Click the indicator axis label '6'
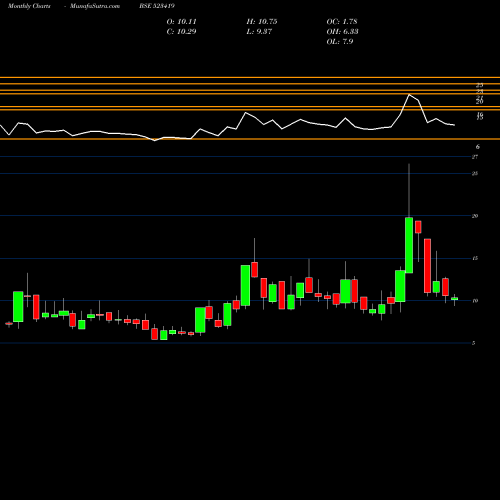This screenshot has width=500, height=500. [x=478, y=147]
